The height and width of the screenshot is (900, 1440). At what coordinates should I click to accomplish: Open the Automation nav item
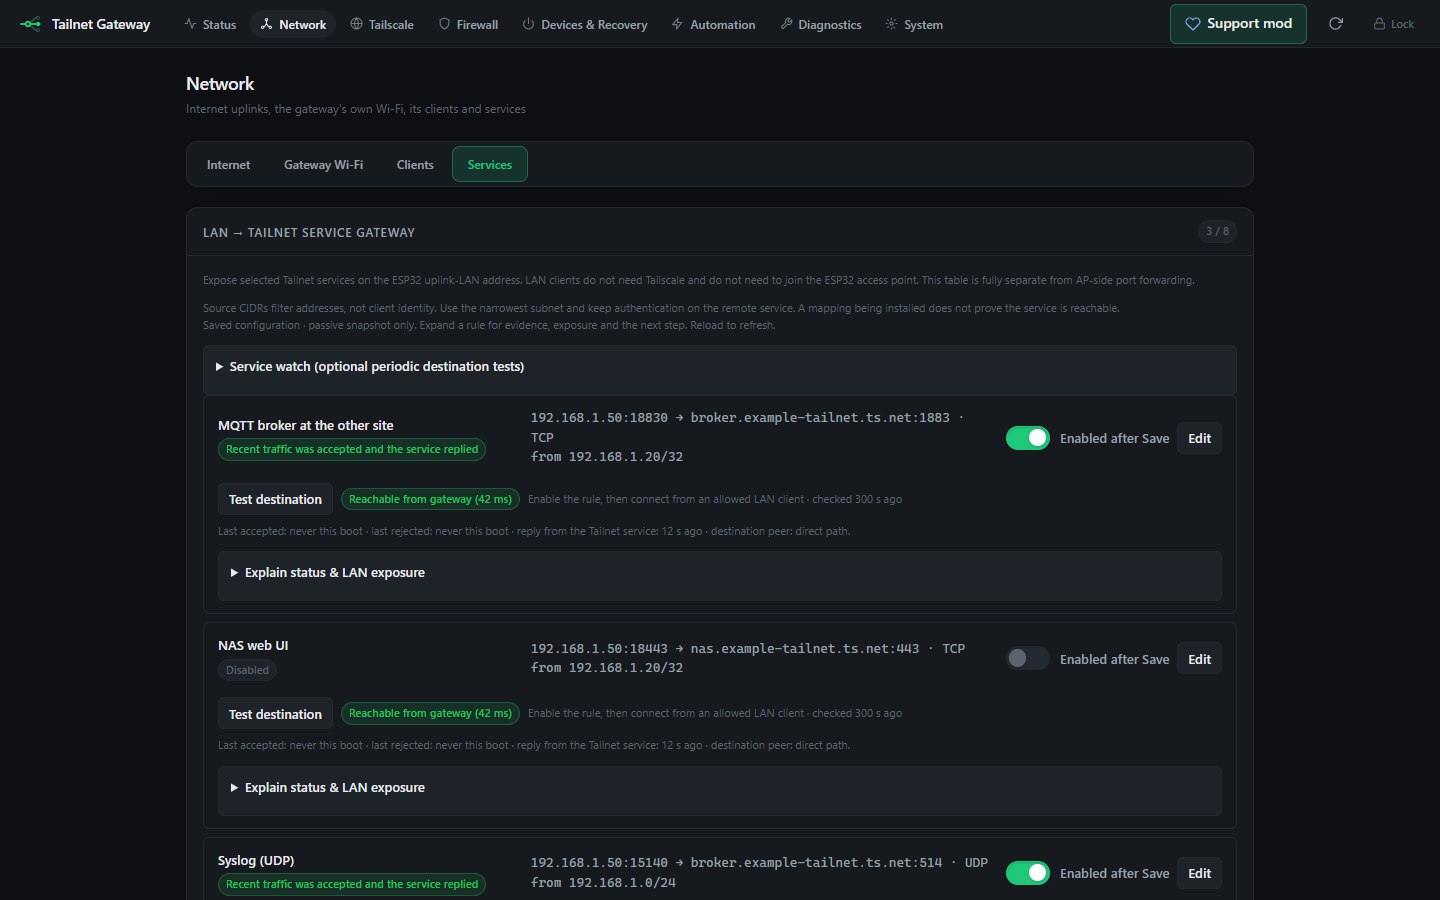pyautogui.click(x=713, y=24)
